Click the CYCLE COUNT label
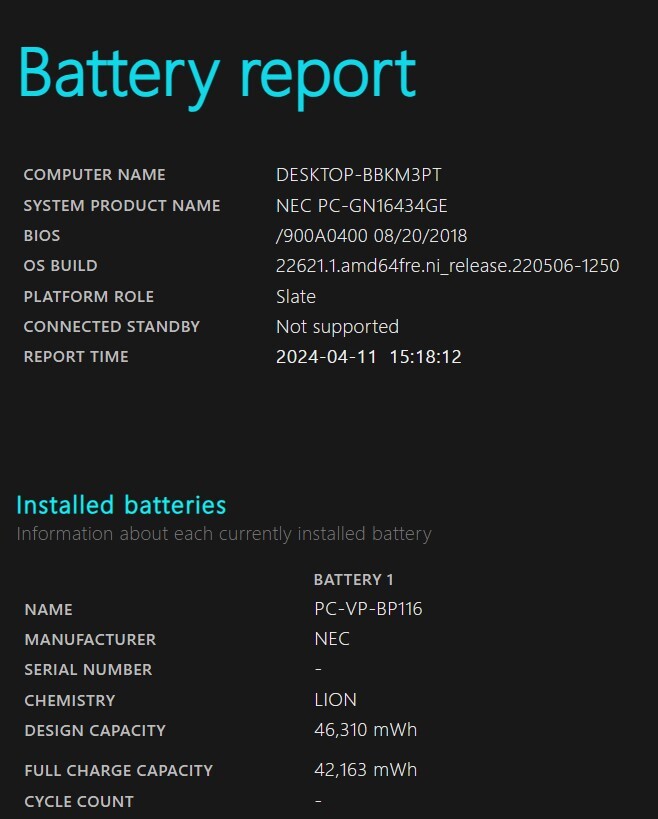Viewport: 658px width, 819px height. click(x=79, y=801)
